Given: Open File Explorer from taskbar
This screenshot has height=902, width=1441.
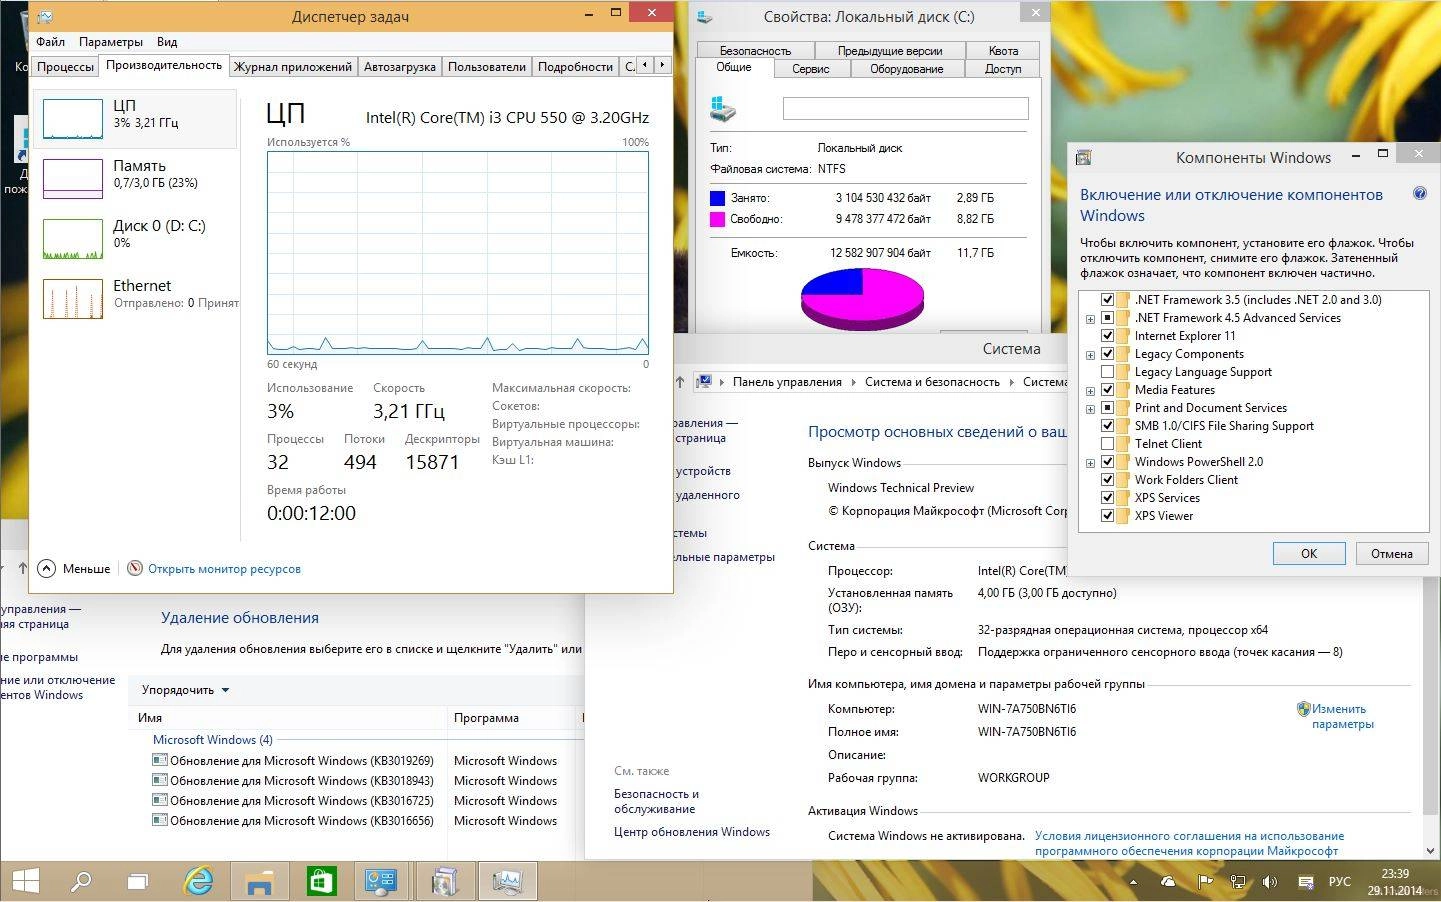Looking at the screenshot, I should click(260, 882).
